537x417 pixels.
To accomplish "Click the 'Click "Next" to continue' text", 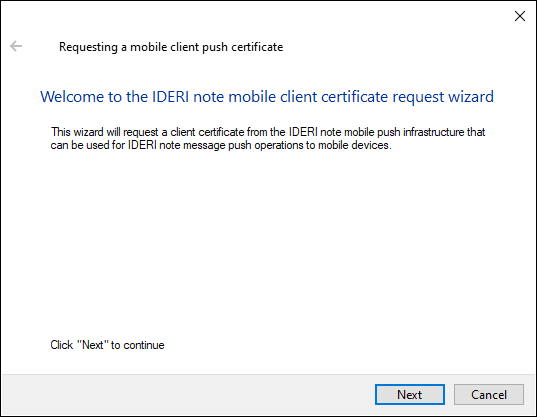I will click(107, 345).
